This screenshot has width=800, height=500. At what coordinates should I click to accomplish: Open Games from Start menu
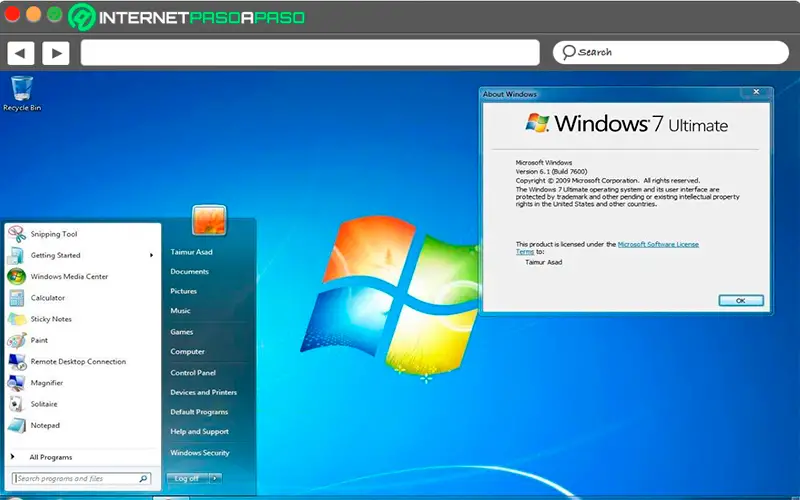[x=182, y=332]
